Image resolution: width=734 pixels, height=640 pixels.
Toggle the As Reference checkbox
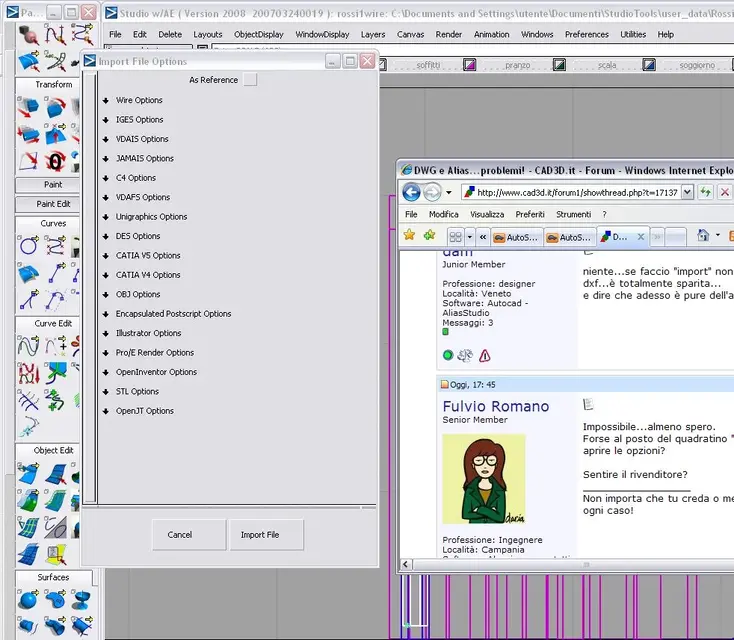click(x=250, y=80)
